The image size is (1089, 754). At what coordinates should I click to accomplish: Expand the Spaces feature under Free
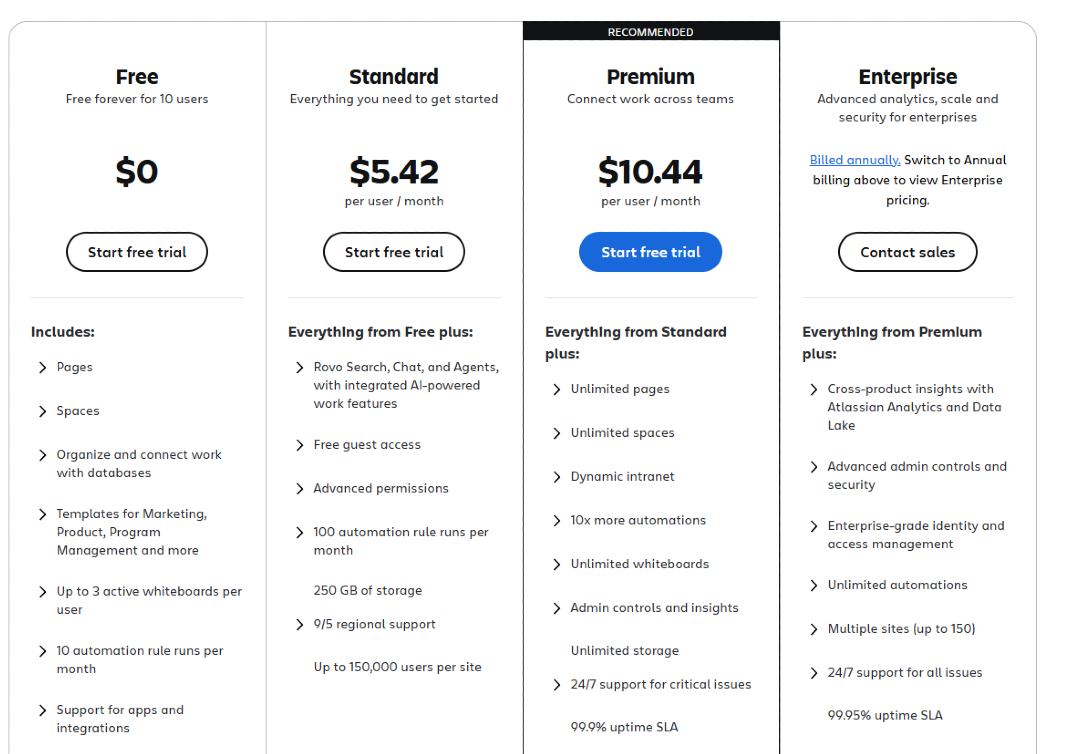pyautogui.click(x=78, y=411)
